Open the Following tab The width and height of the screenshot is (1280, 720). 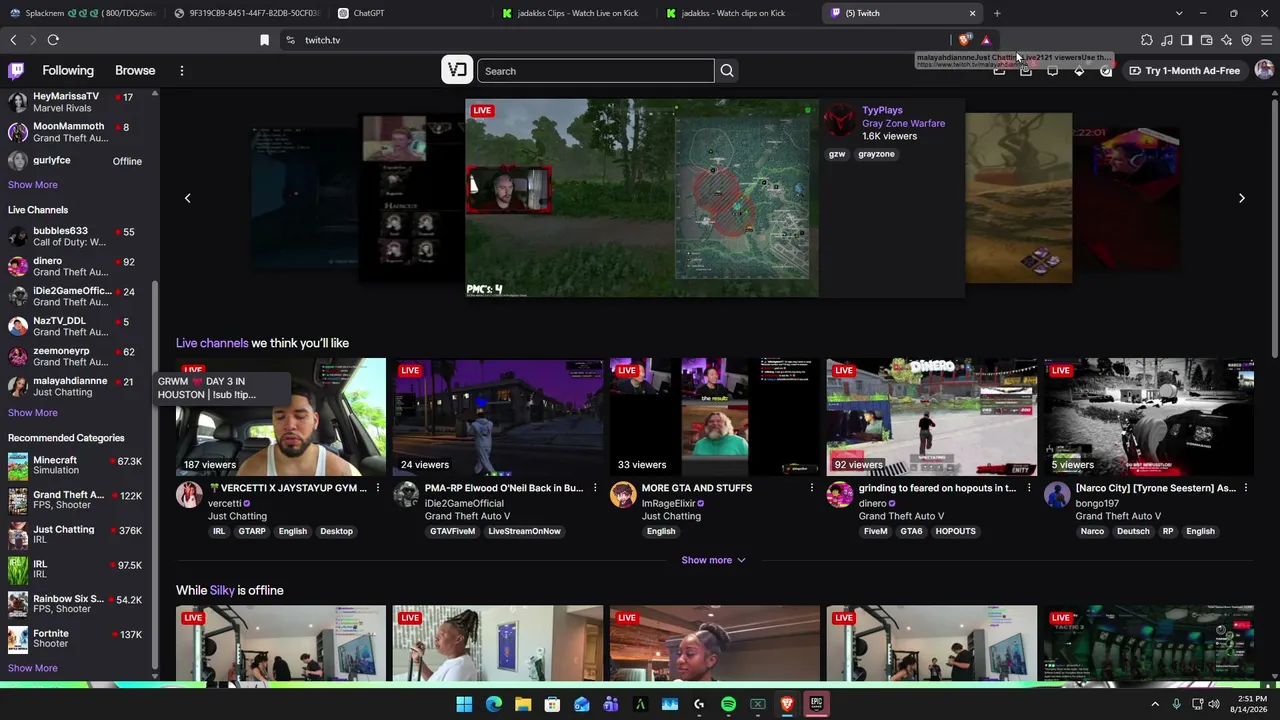68,71
